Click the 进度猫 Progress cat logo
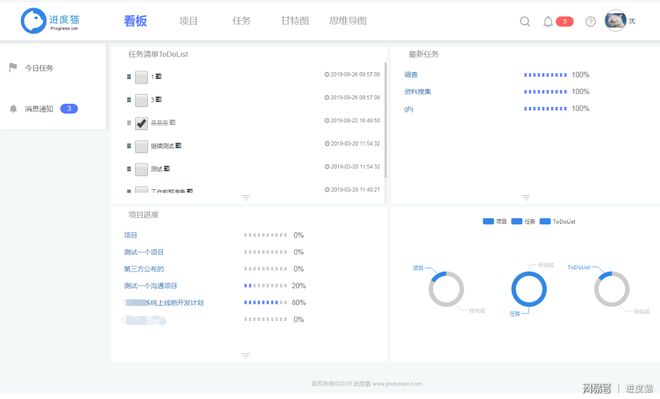The height and width of the screenshot is (399, 660). coord(51,21)
